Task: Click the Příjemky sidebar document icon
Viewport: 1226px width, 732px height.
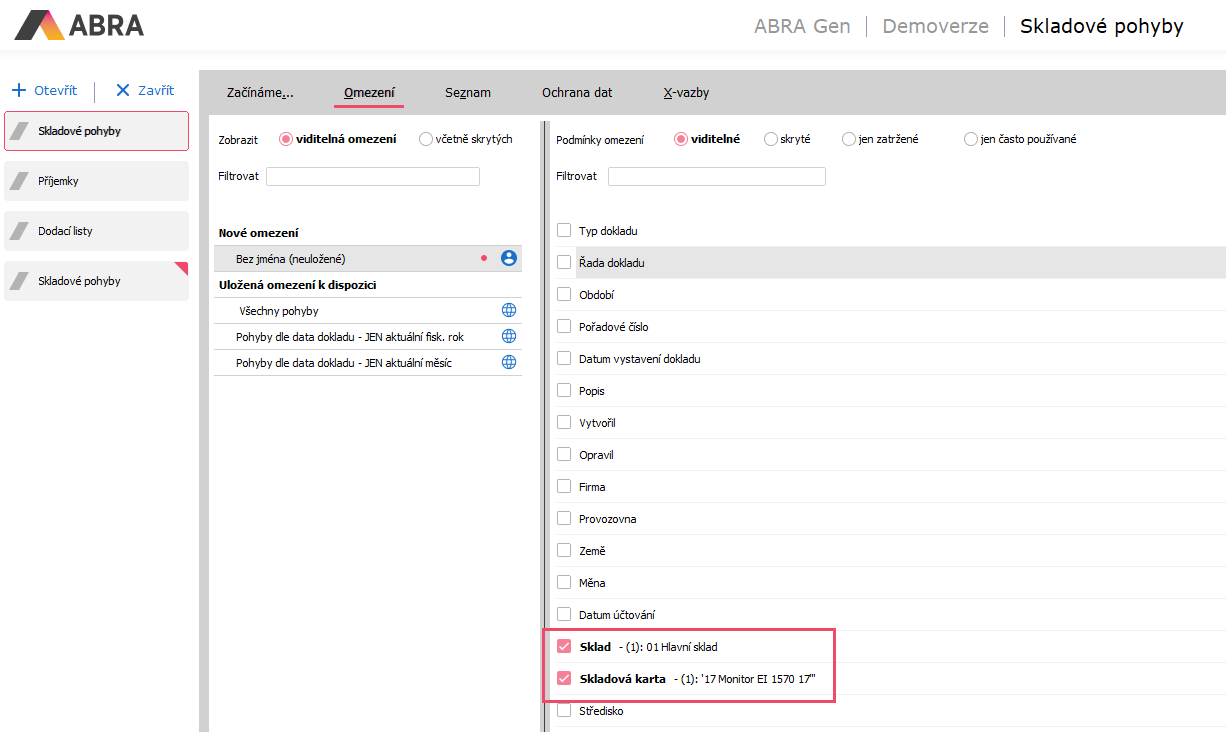Action: pyautogui.click(x=19, y=181)
